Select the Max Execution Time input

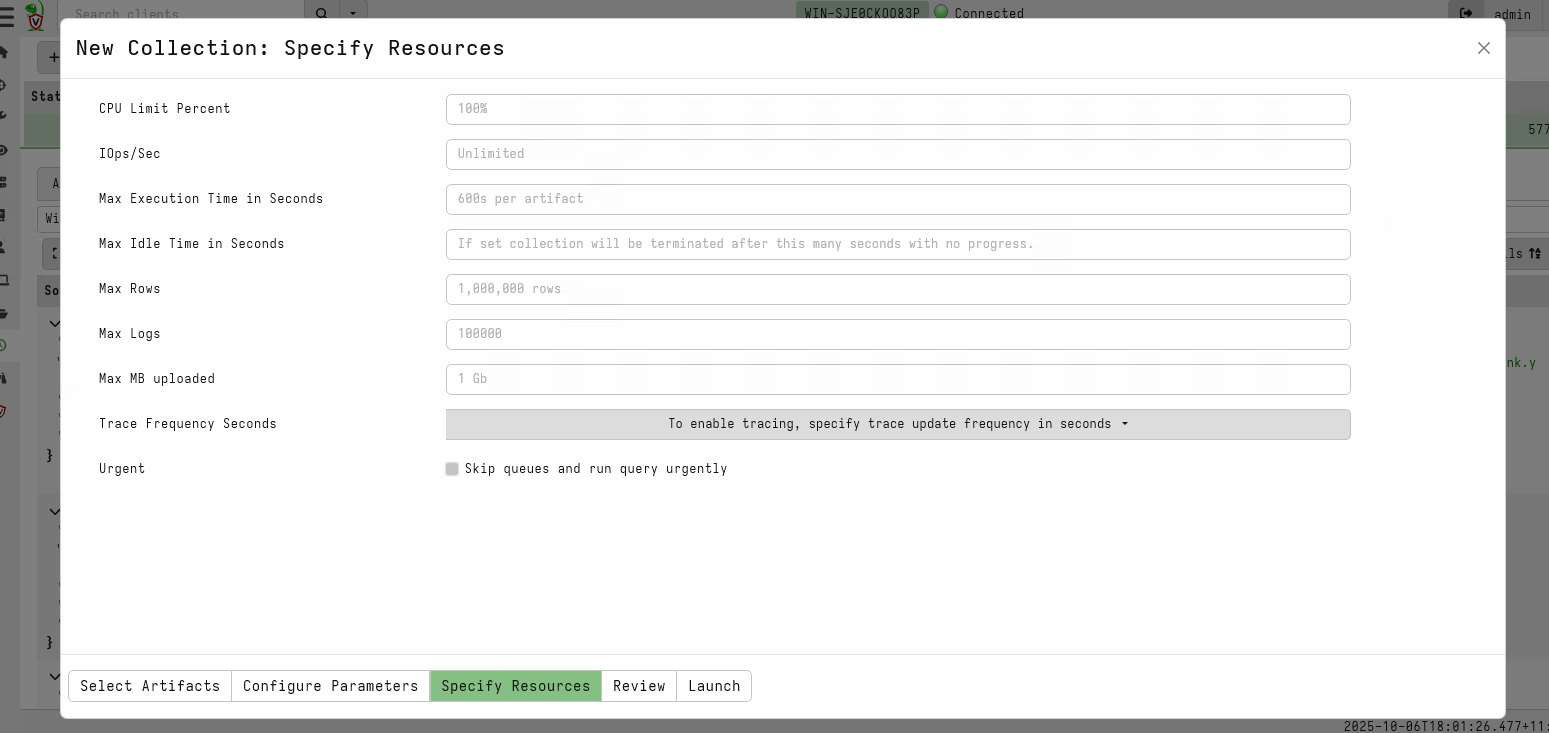pyautogui.click(x=897, y=199)
